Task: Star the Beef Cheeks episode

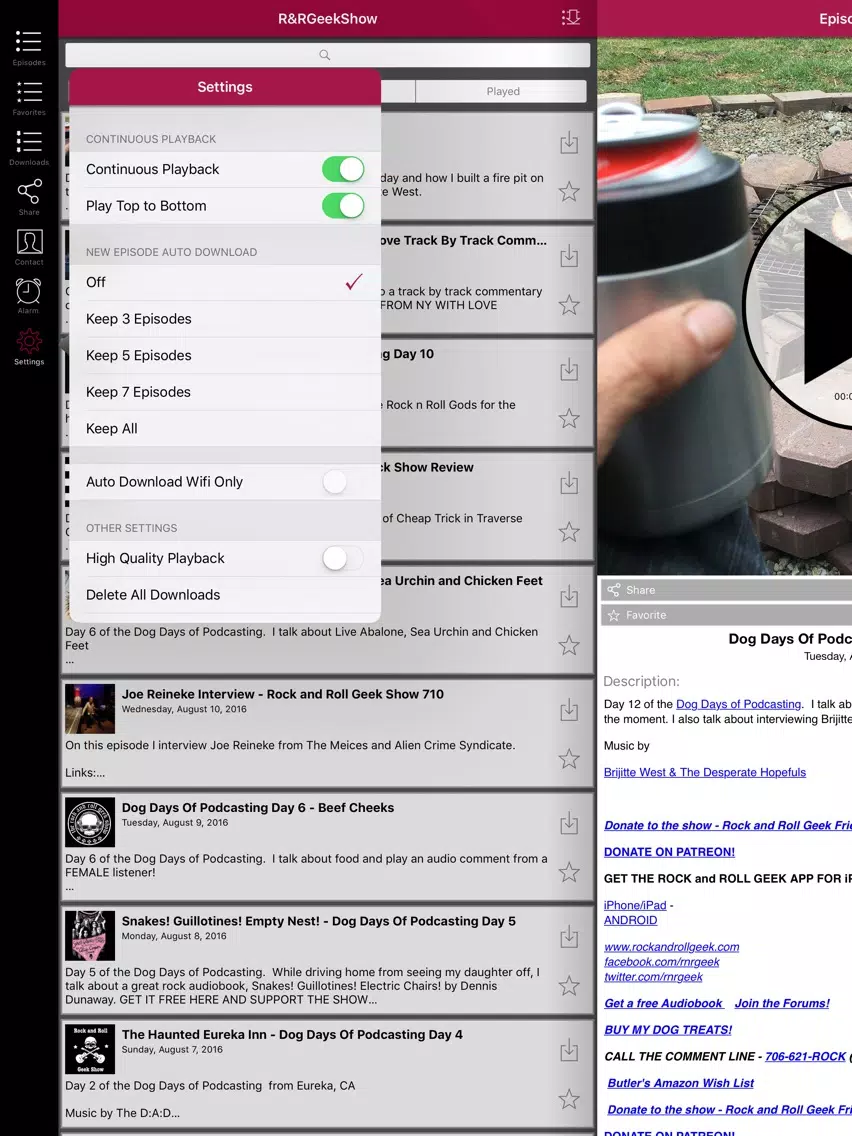Action: (569, 872)
